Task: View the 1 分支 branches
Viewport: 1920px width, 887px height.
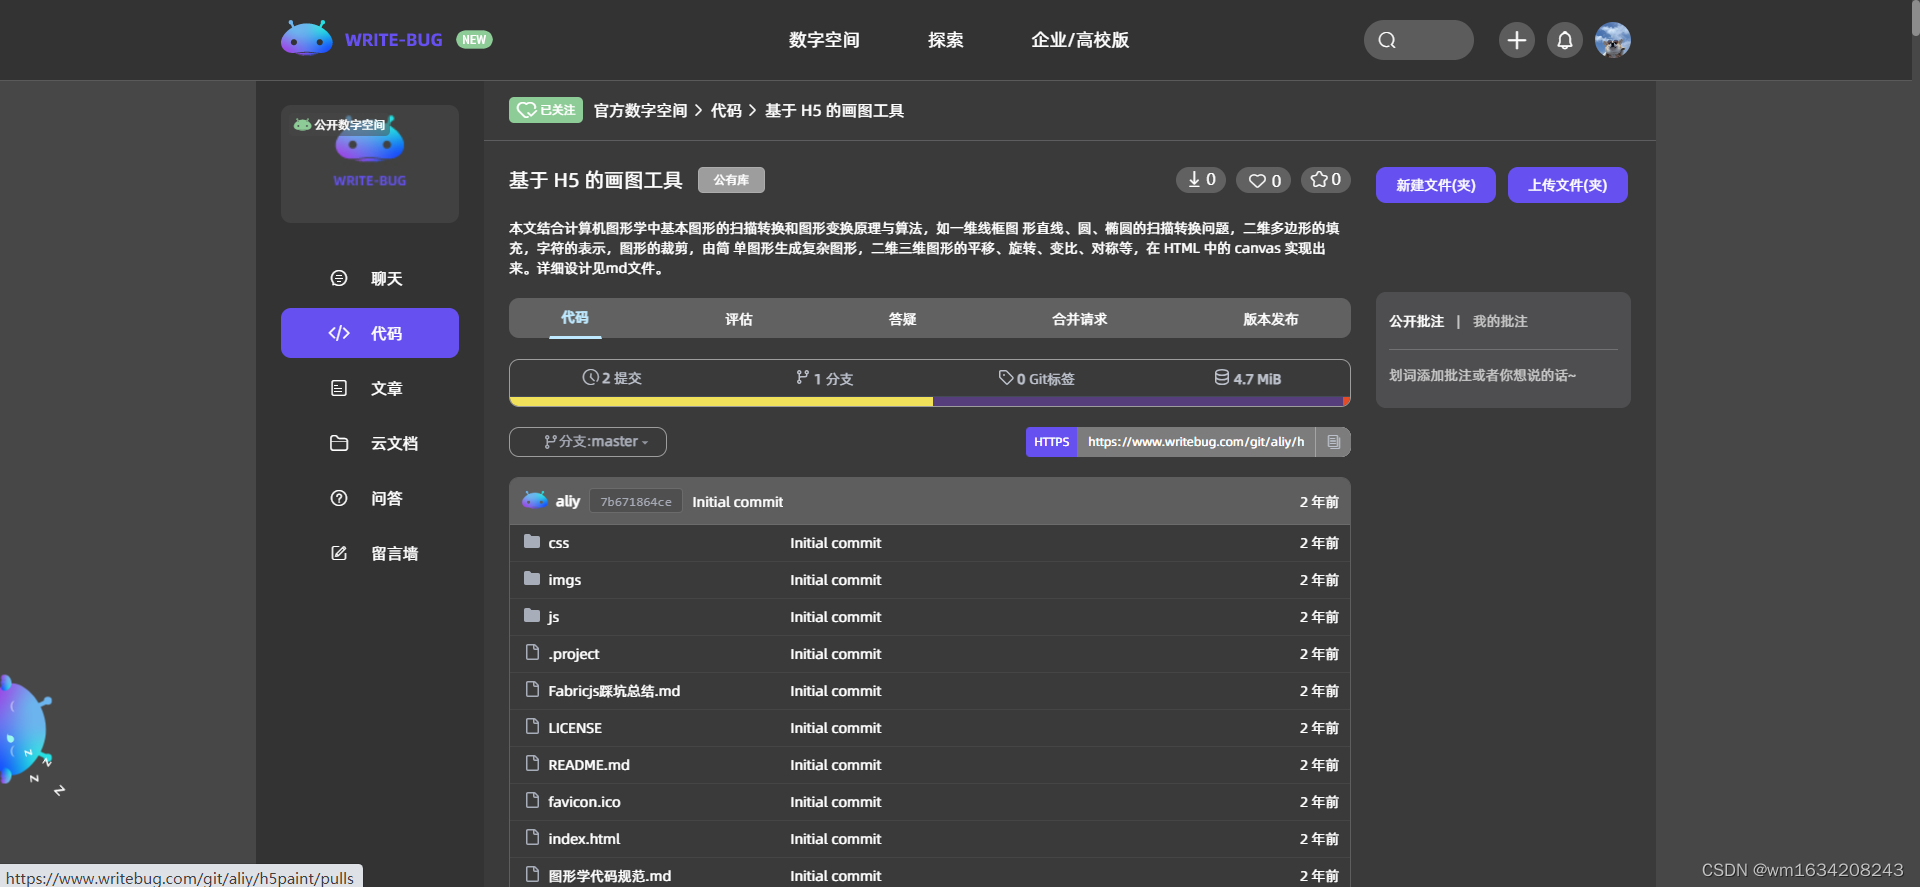Action: tap(824, 378)
